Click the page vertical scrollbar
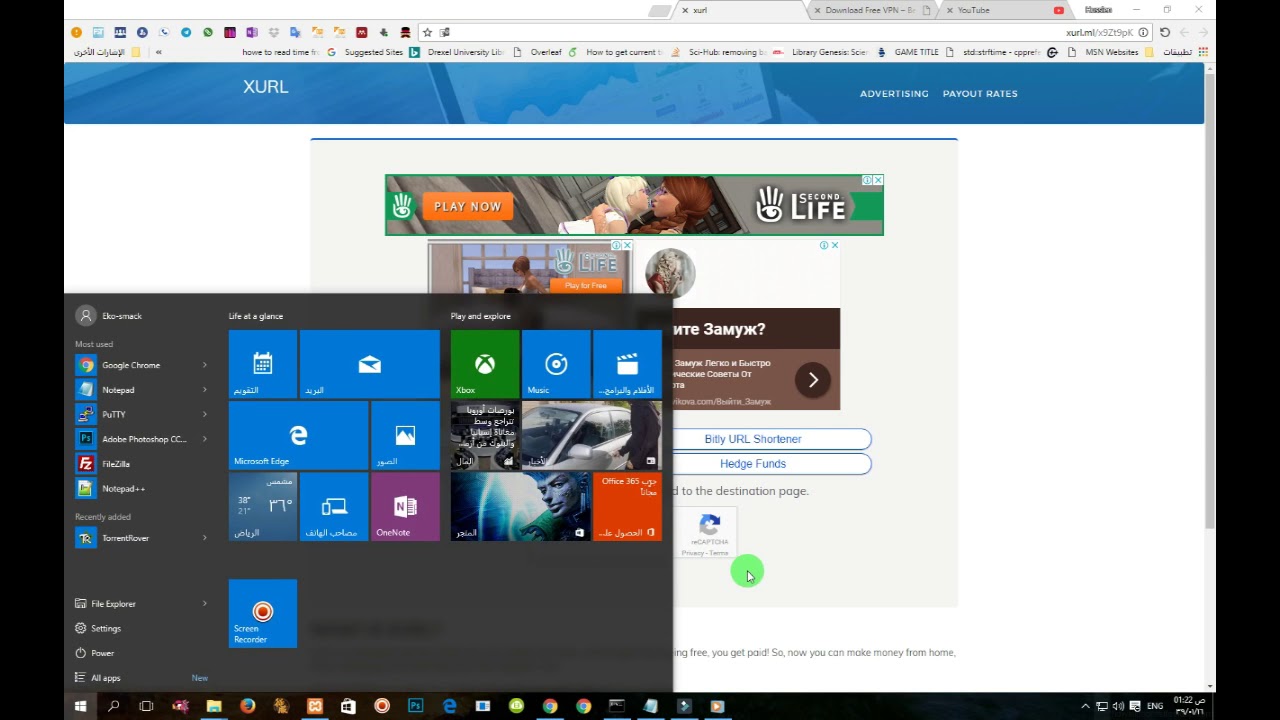 coord(1210,300)
